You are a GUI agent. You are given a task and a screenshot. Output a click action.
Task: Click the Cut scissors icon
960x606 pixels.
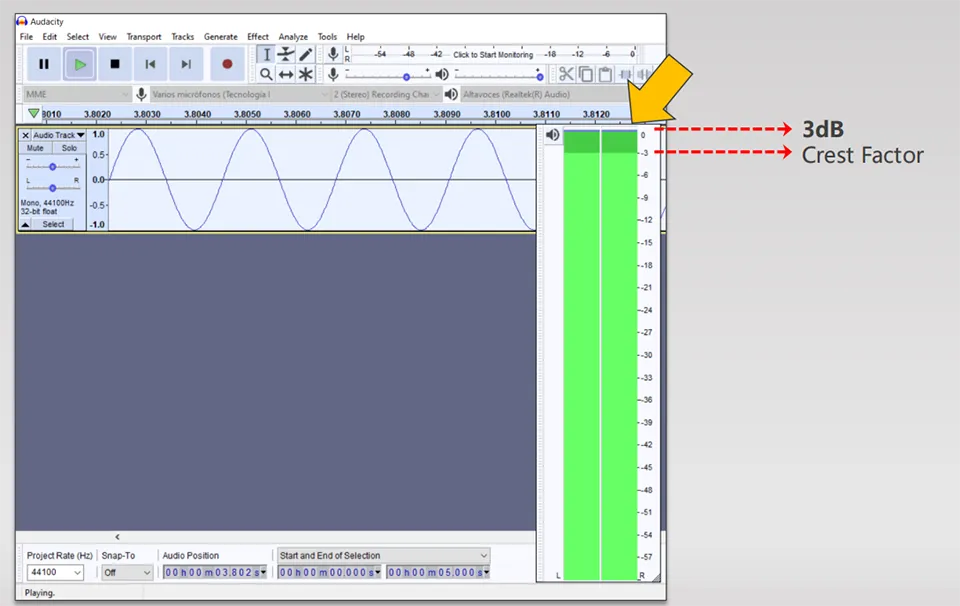click(x=566, y=74)
